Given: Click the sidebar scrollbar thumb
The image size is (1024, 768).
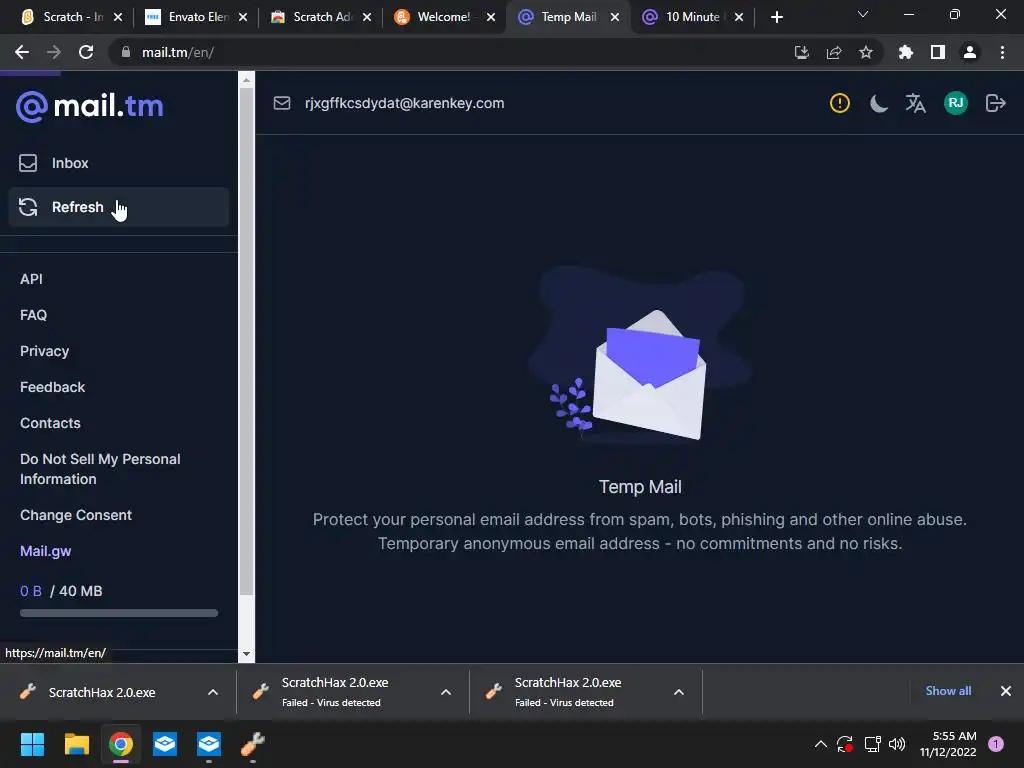Looking at the screenshot, I should pyautogui.click(x=246, y=340).
